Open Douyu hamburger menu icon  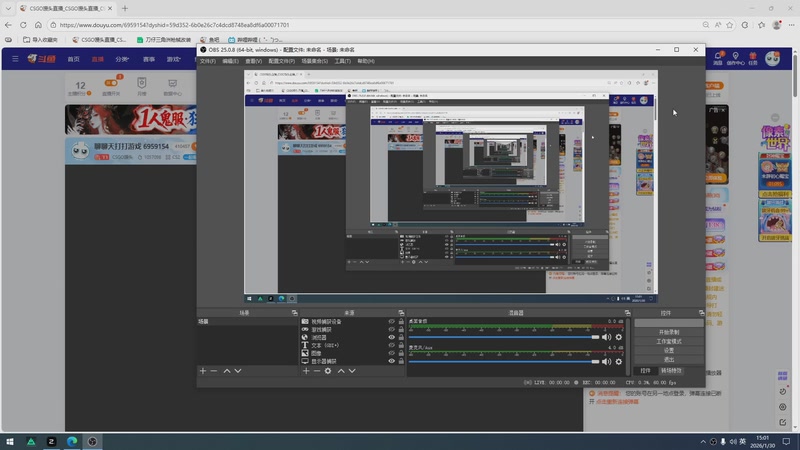(15, 59)
